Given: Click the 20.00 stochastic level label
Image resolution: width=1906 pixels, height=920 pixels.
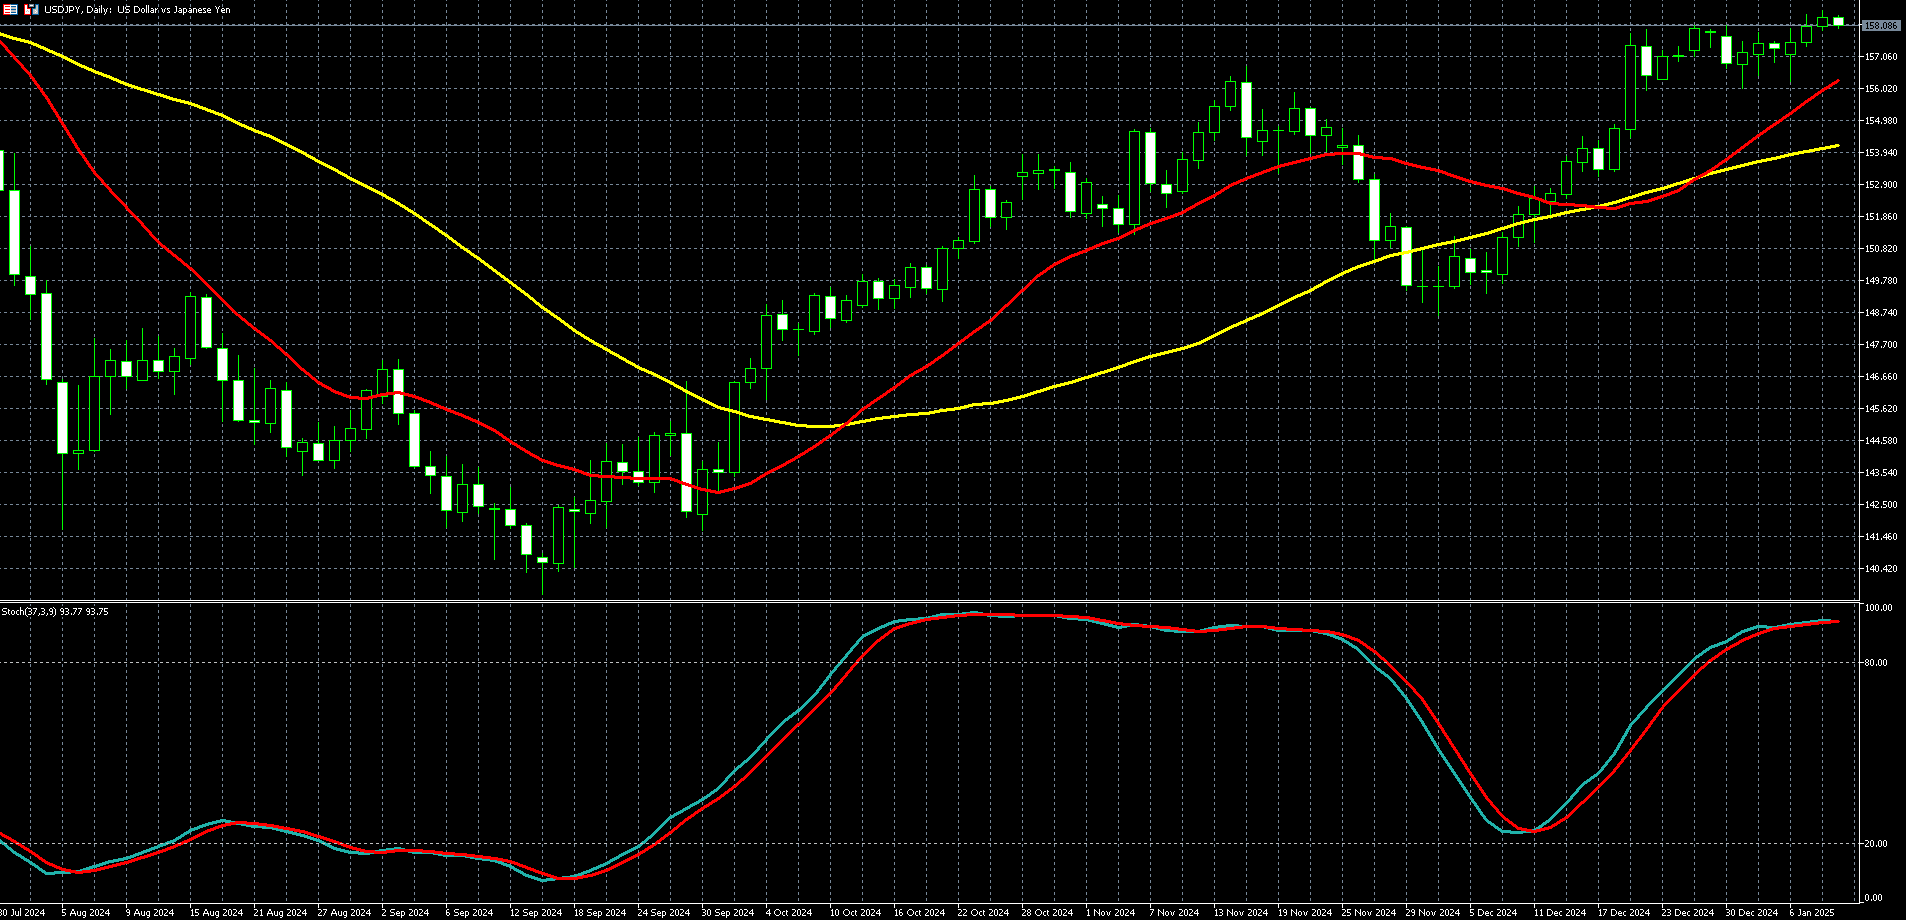Looking at the screenshot, I should click(x=1877, y=844).
